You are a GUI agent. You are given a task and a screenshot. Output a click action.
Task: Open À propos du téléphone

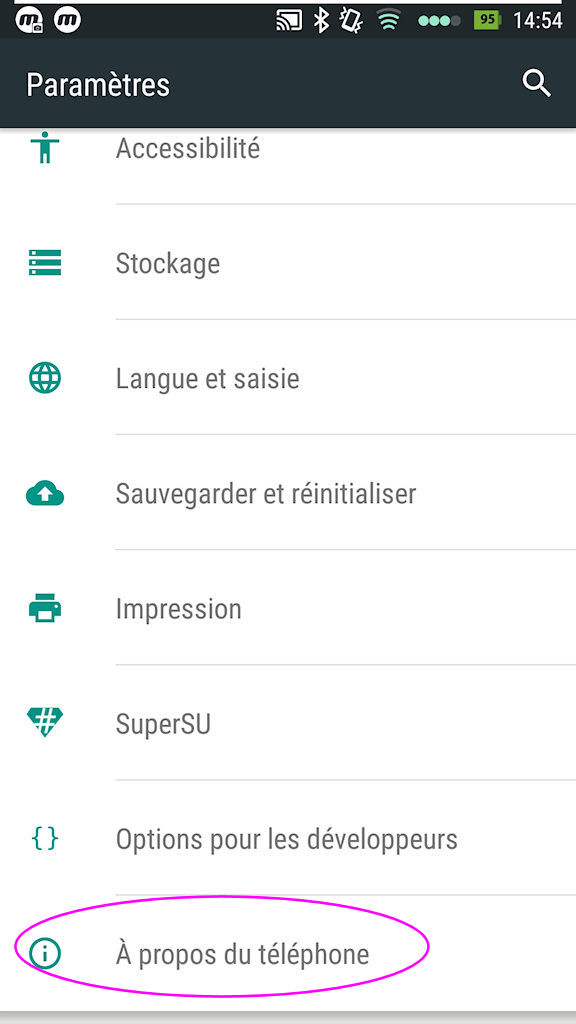288,953
